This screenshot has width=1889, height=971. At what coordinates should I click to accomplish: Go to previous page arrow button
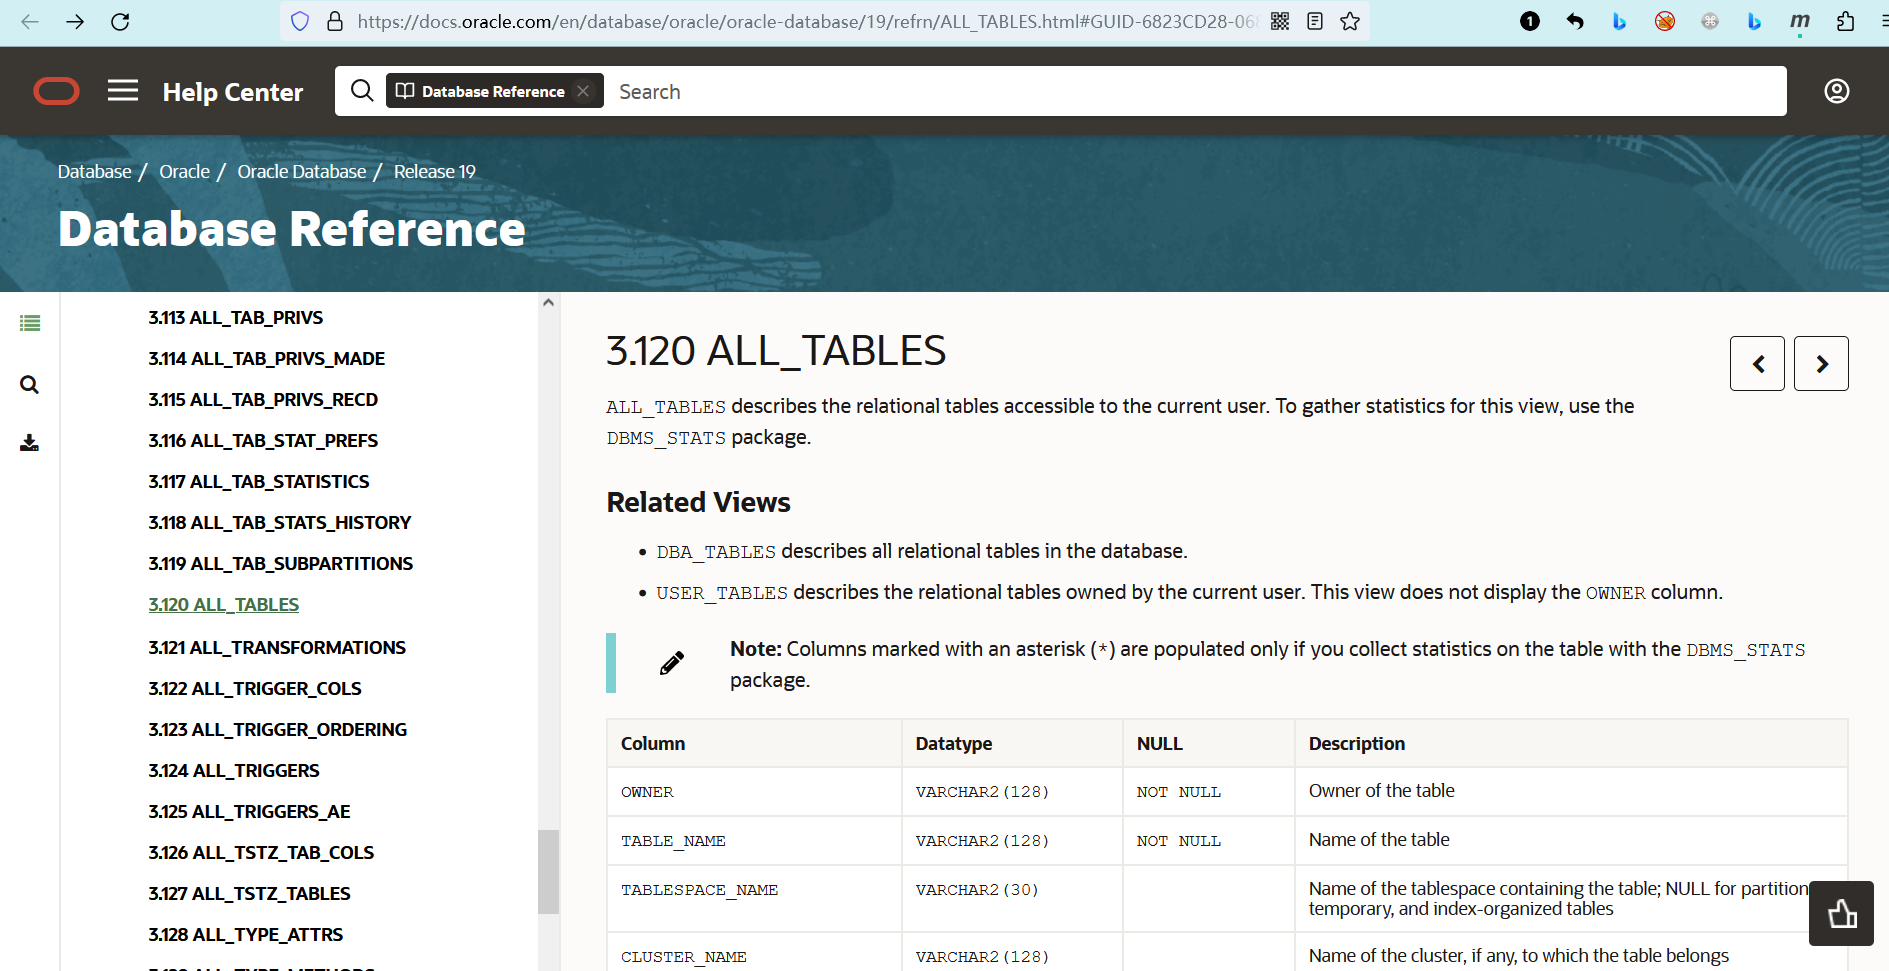coord(1757,364)
